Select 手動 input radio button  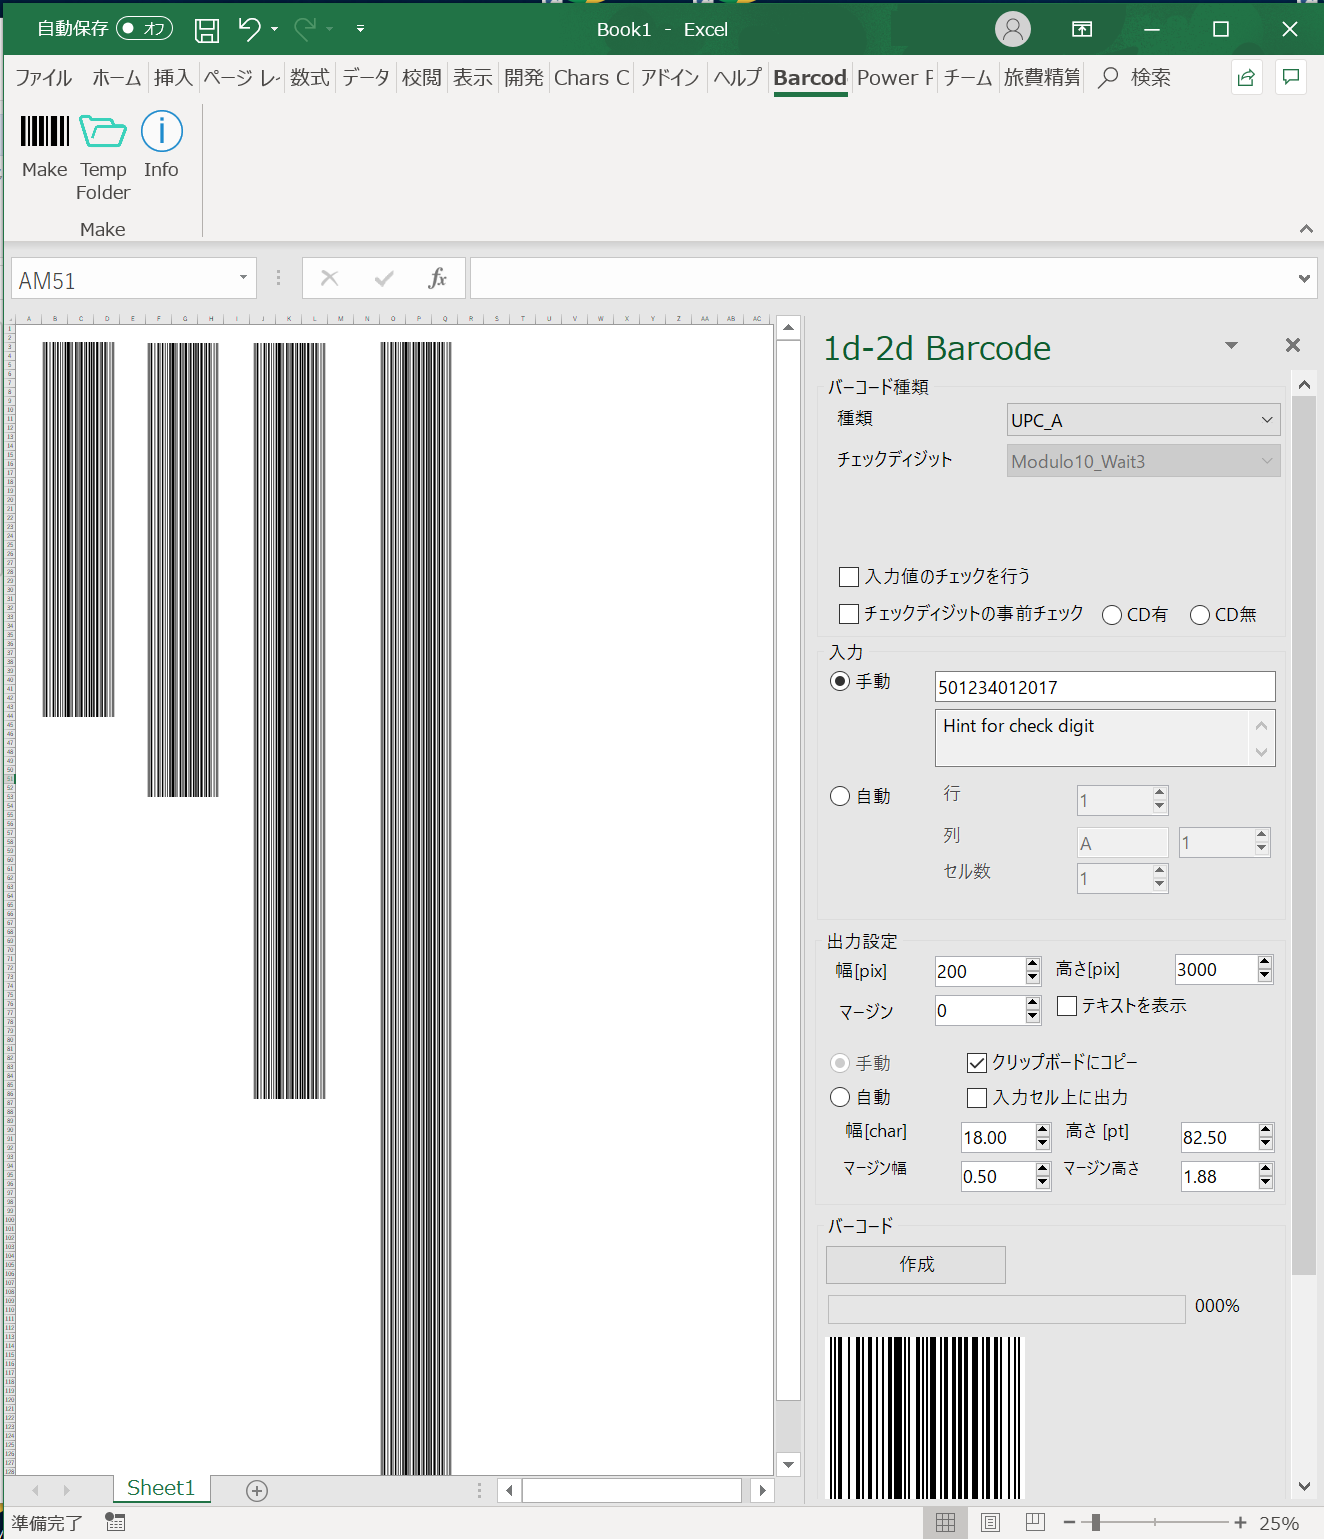point(840,681)
